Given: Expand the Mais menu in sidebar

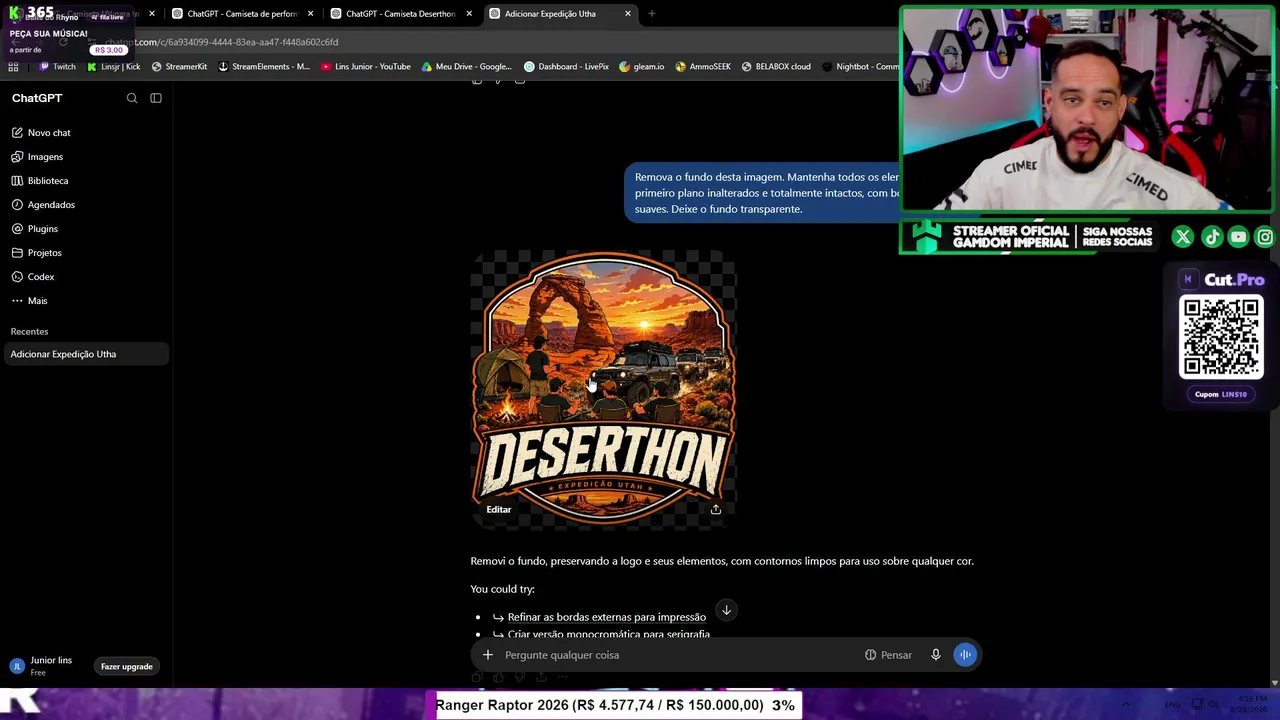Looking at the screenshot, I should 37,301.
